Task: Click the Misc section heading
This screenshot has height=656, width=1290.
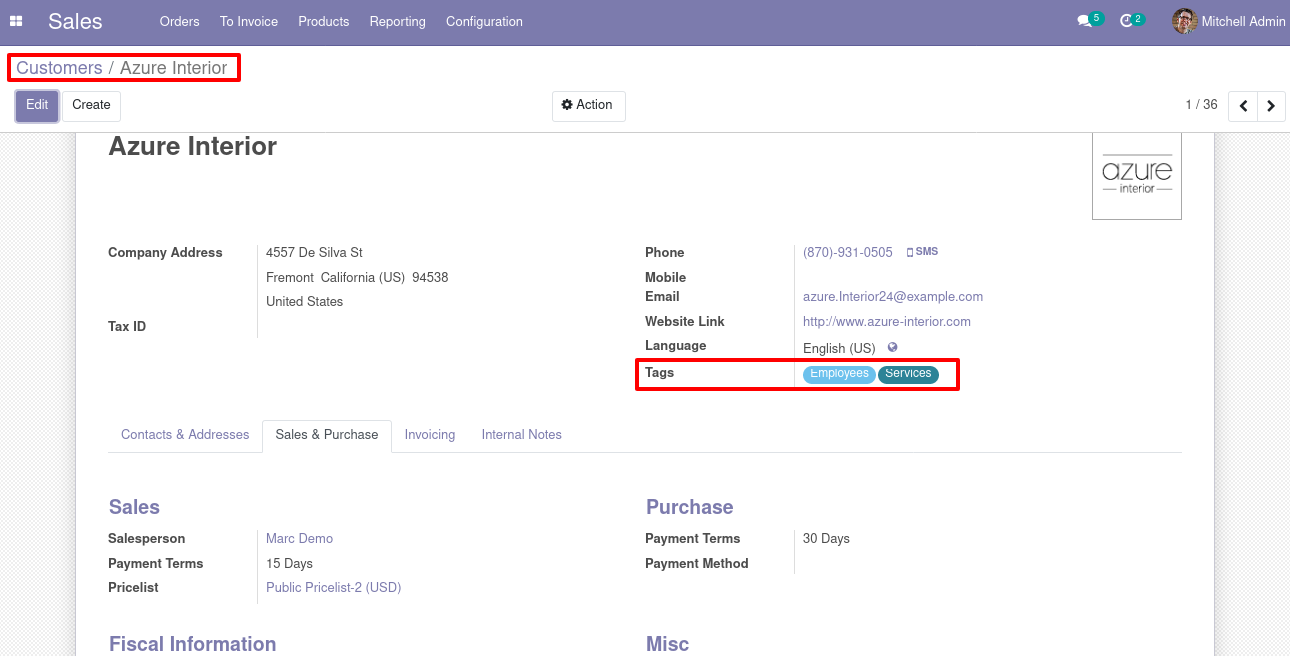Action: (x=668, y=644)
